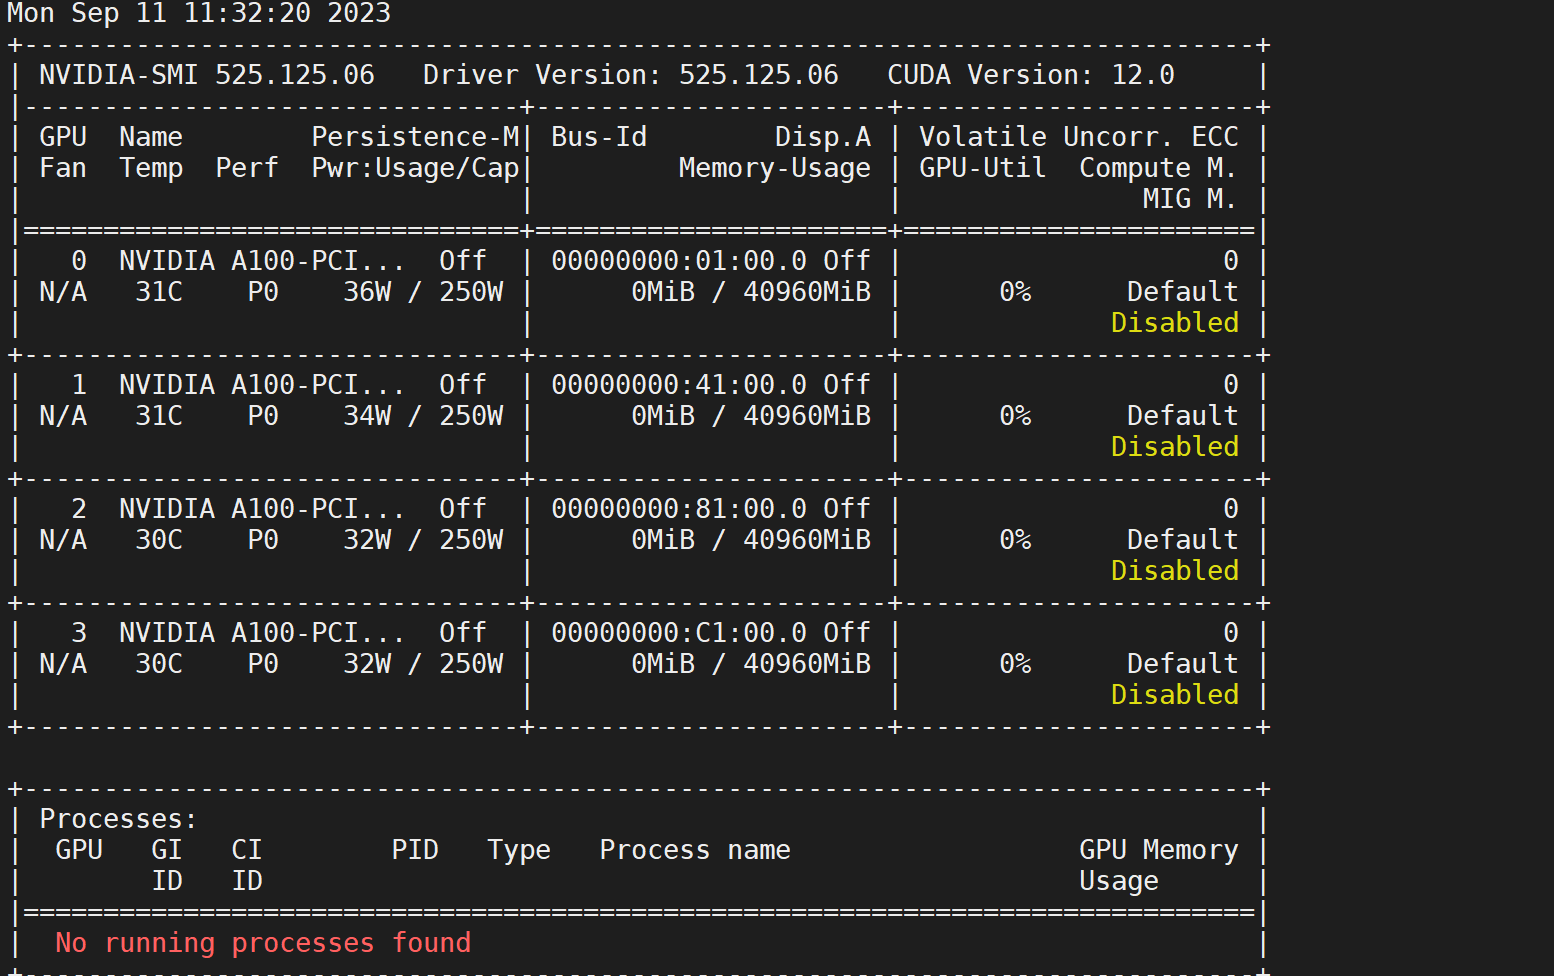Click power value '36W / 250W'
The height and width of the screenshot is (976, 1554).
click(423, 292)
